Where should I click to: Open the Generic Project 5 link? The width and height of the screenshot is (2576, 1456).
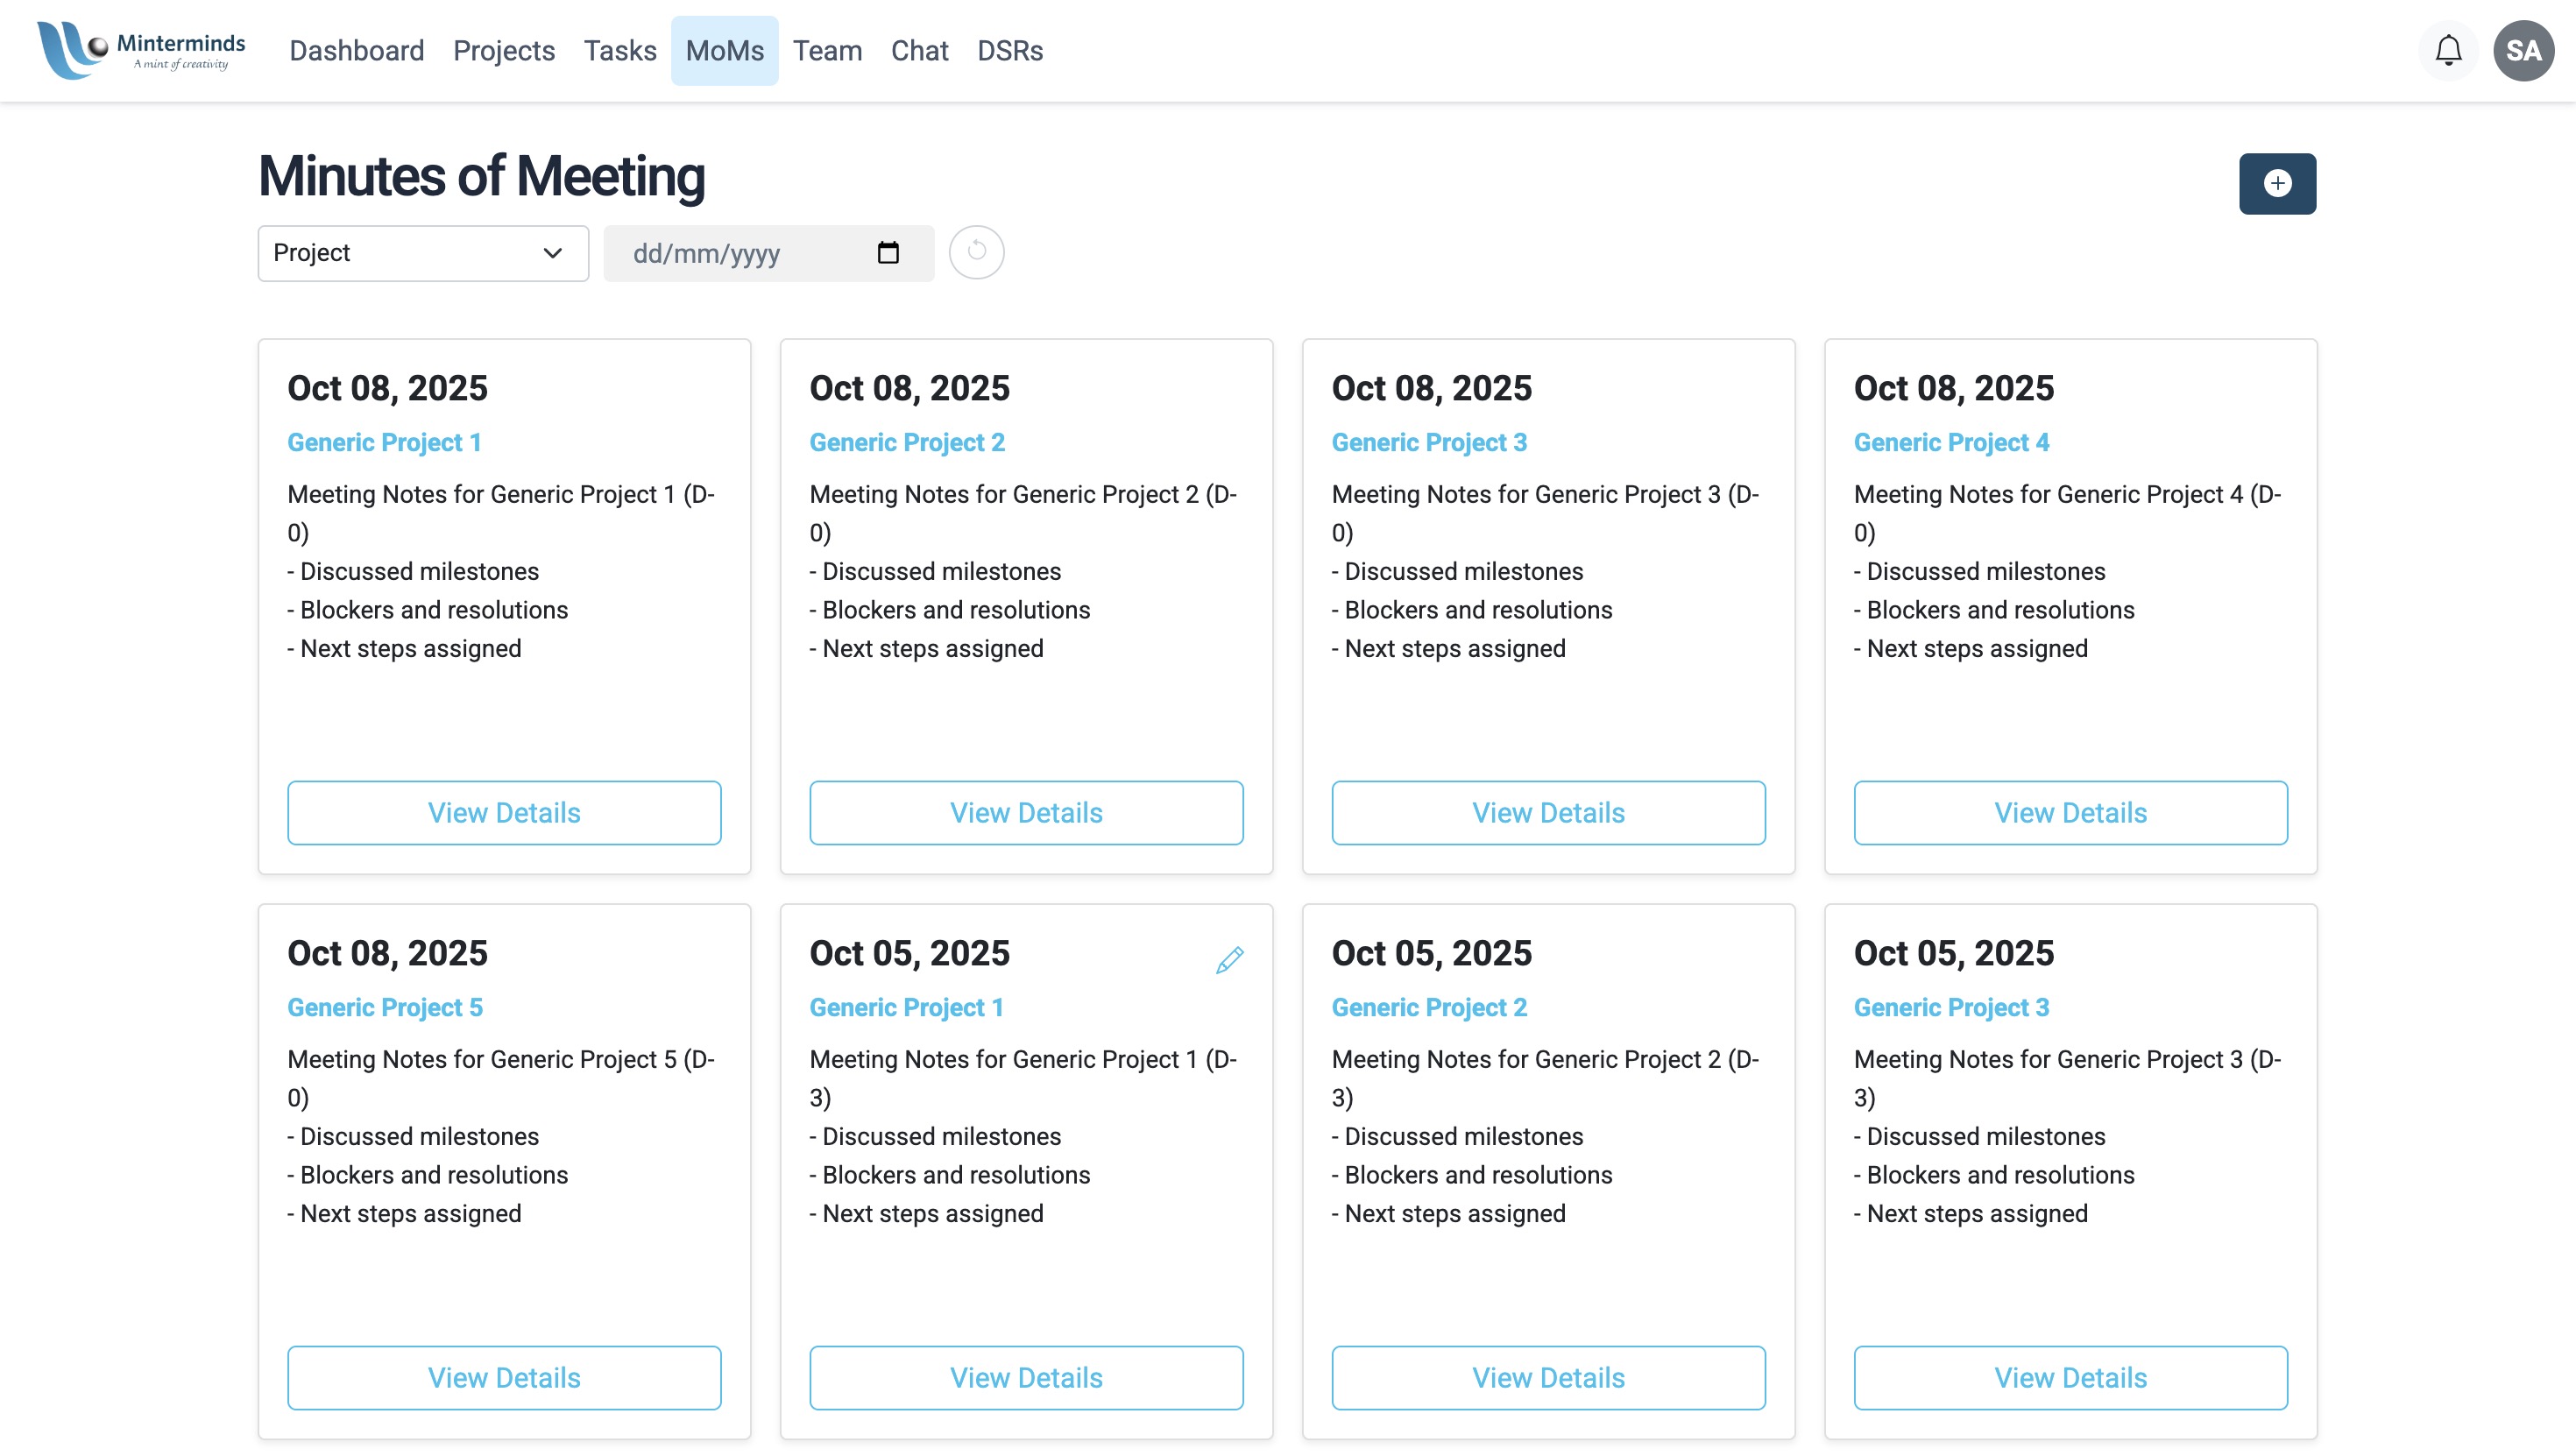[385, 1007]
